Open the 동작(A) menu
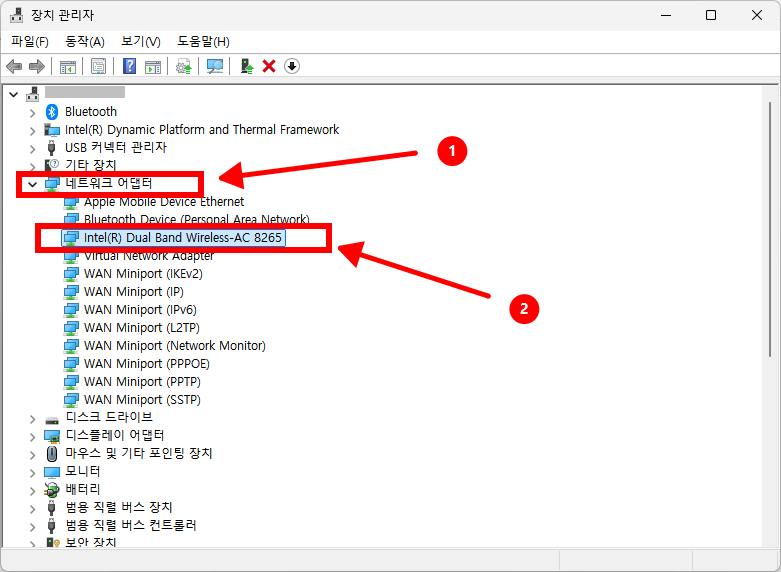Viewport: 781px width, 572px height. pyautogui.click(x=85, y=41)
